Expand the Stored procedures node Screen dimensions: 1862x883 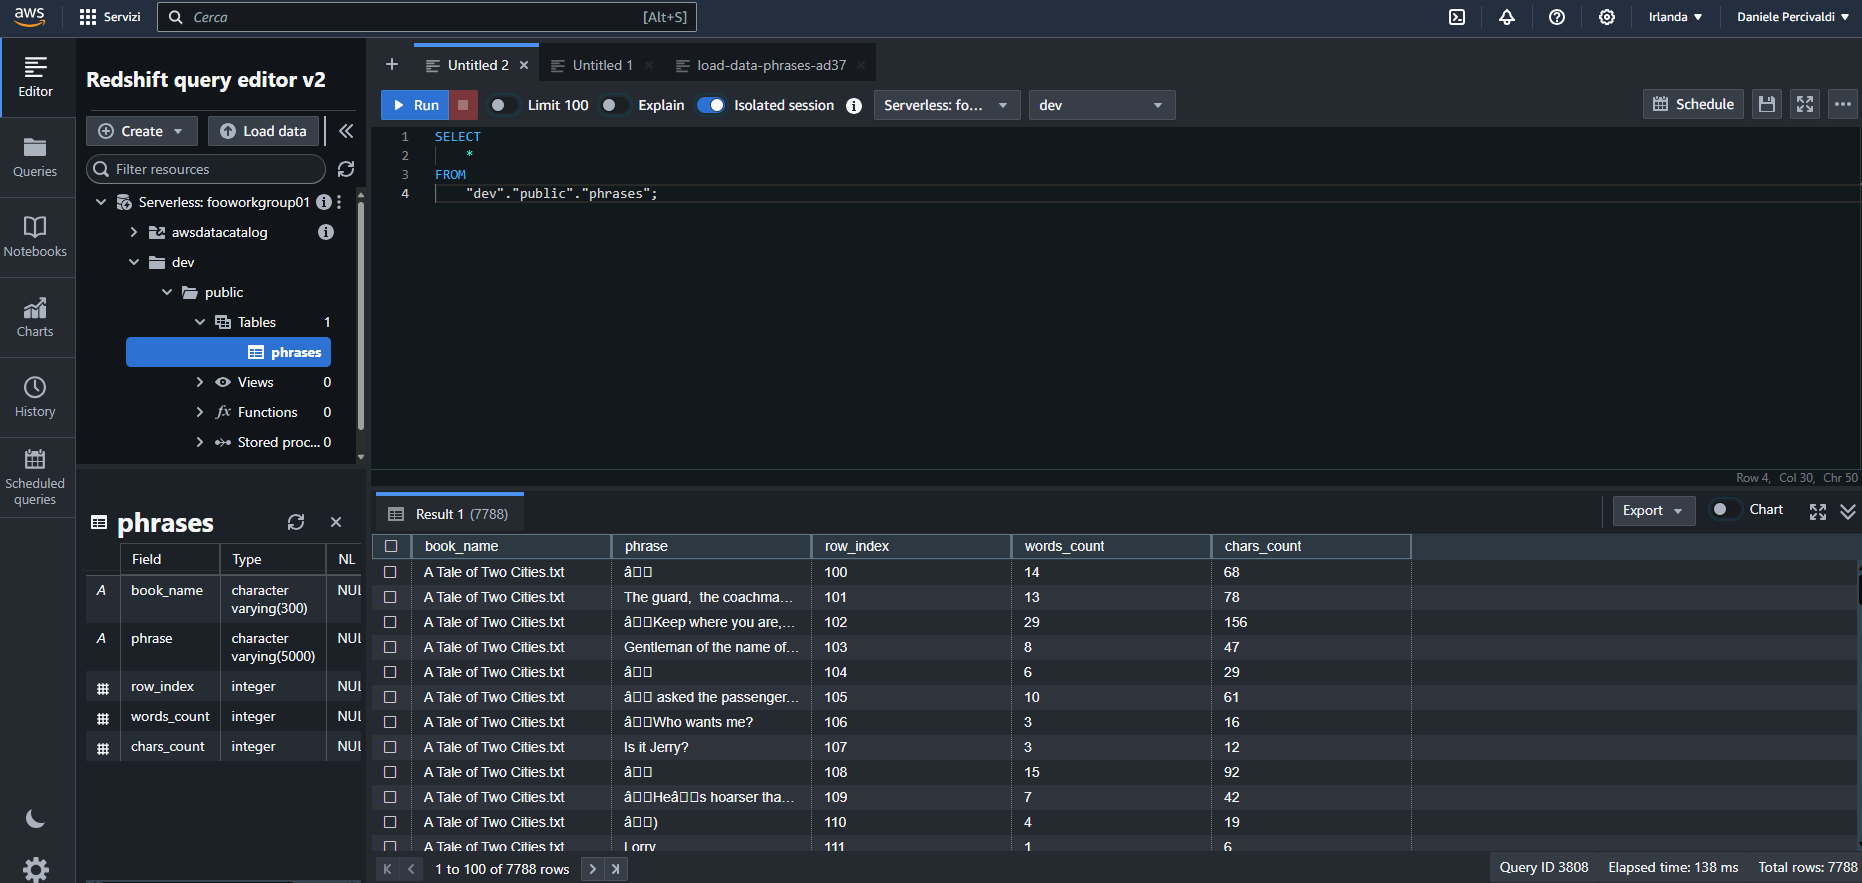click(x=200, y=442)
